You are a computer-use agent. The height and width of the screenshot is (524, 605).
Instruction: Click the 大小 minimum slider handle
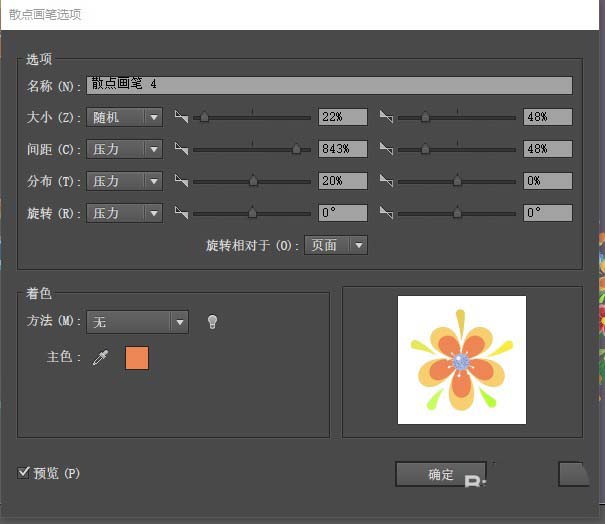(204, 117)
